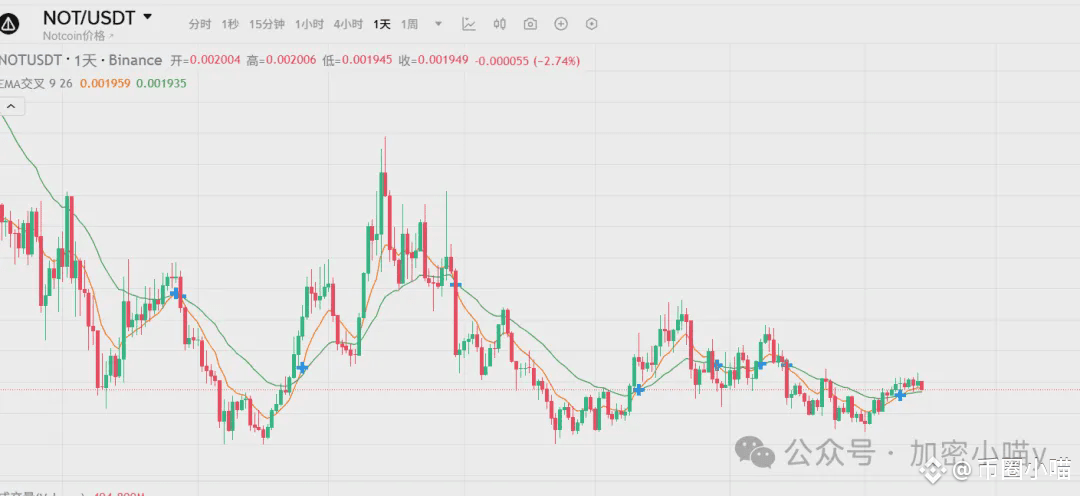Select the 1天 timeframe
Viewport: 1080px width, 496px height.
click(x=382, y=24)
